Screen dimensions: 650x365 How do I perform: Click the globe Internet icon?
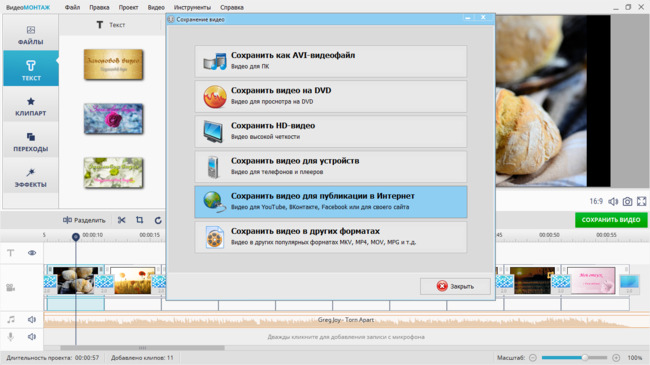pos(214,202)
